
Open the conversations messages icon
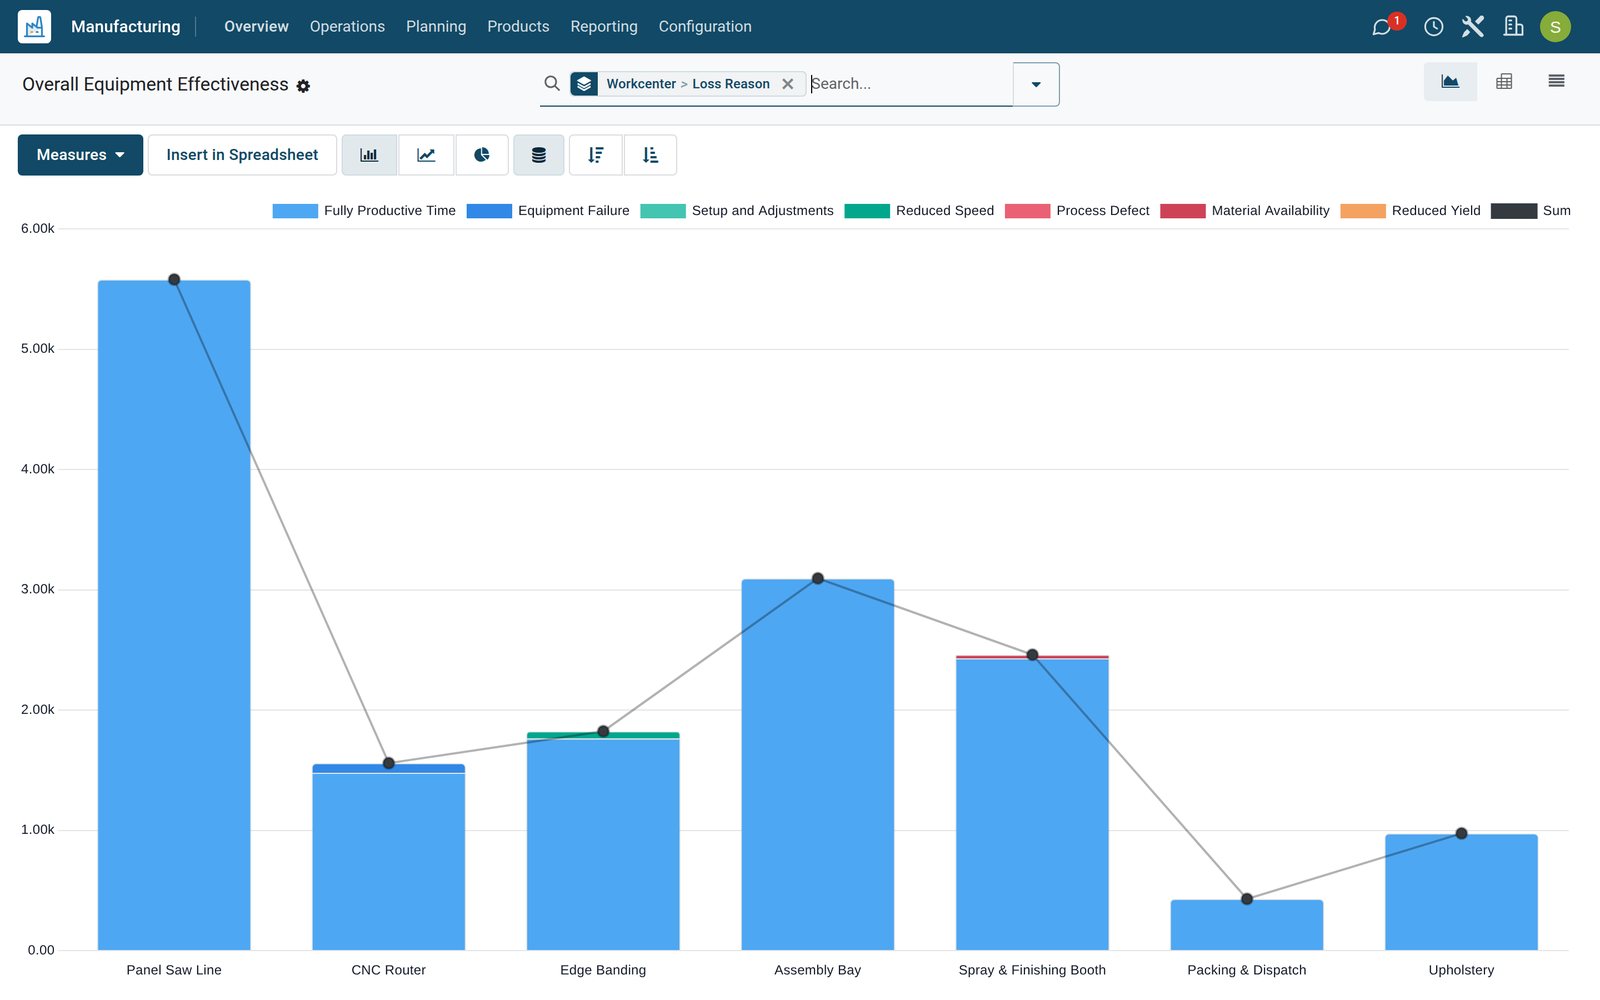1382,26
